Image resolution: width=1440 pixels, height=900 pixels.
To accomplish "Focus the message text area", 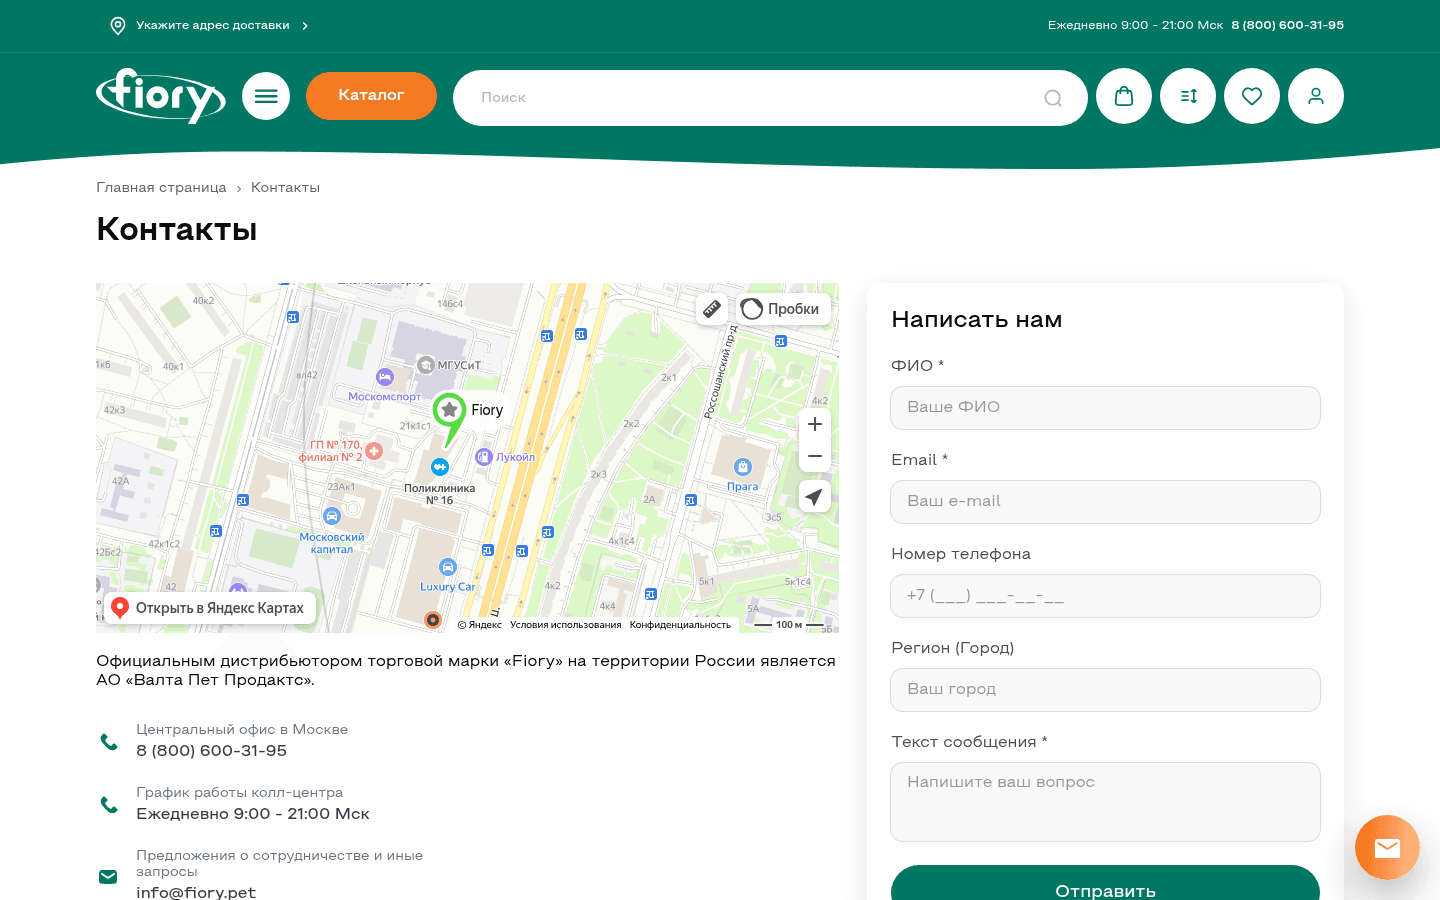I will pyautogui.click(x=1105, y=802).
